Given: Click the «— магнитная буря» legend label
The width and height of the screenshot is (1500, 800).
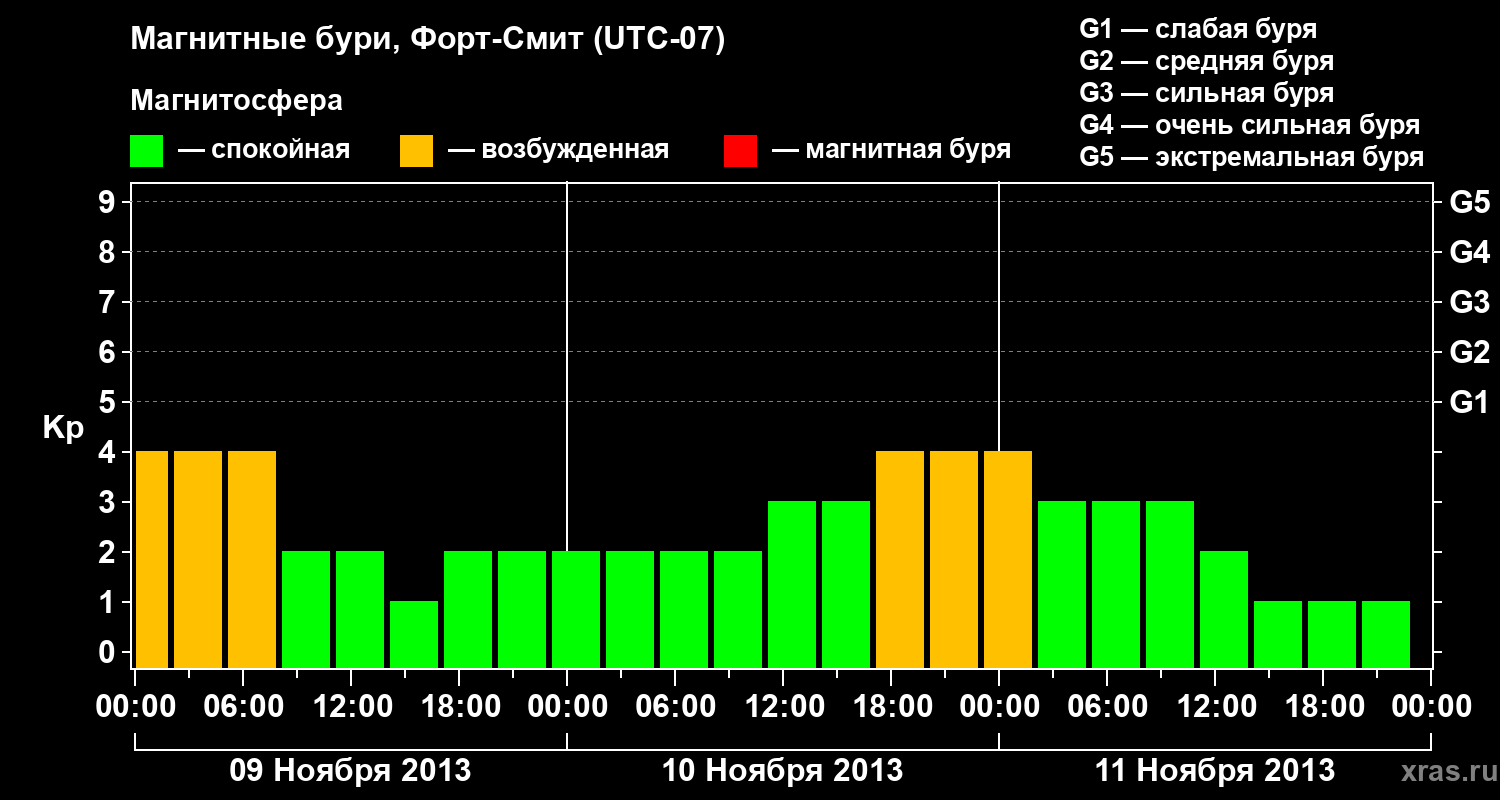Looking at the screenshot, I should coord(892,151).
